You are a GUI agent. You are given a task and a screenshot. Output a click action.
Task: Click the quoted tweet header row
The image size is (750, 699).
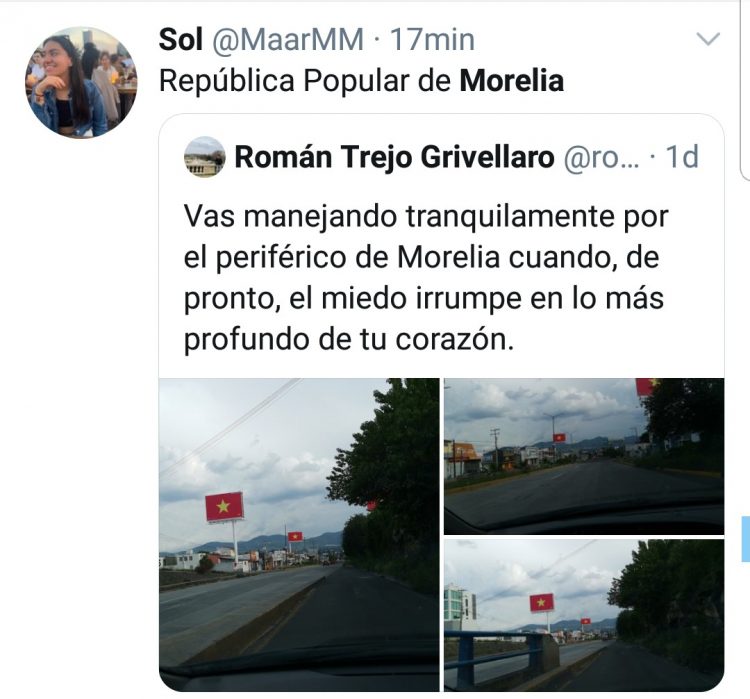point(441,157)
